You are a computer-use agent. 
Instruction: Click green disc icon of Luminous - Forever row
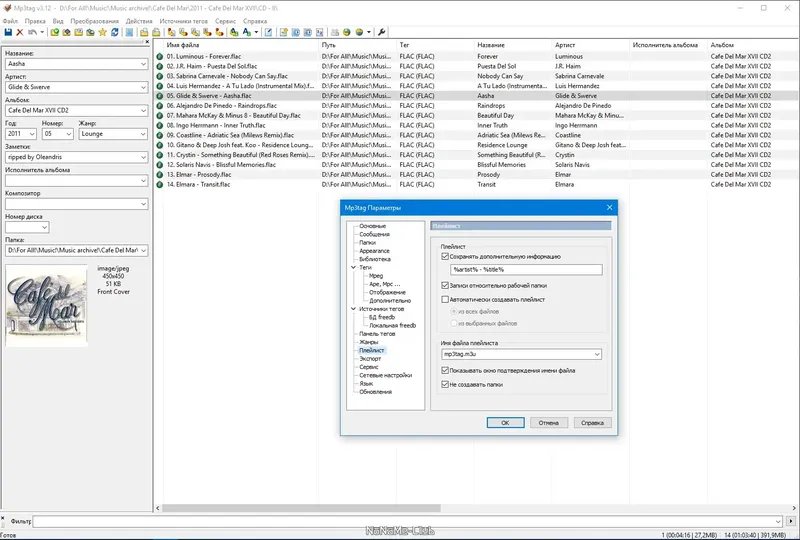tap(159, 56)
